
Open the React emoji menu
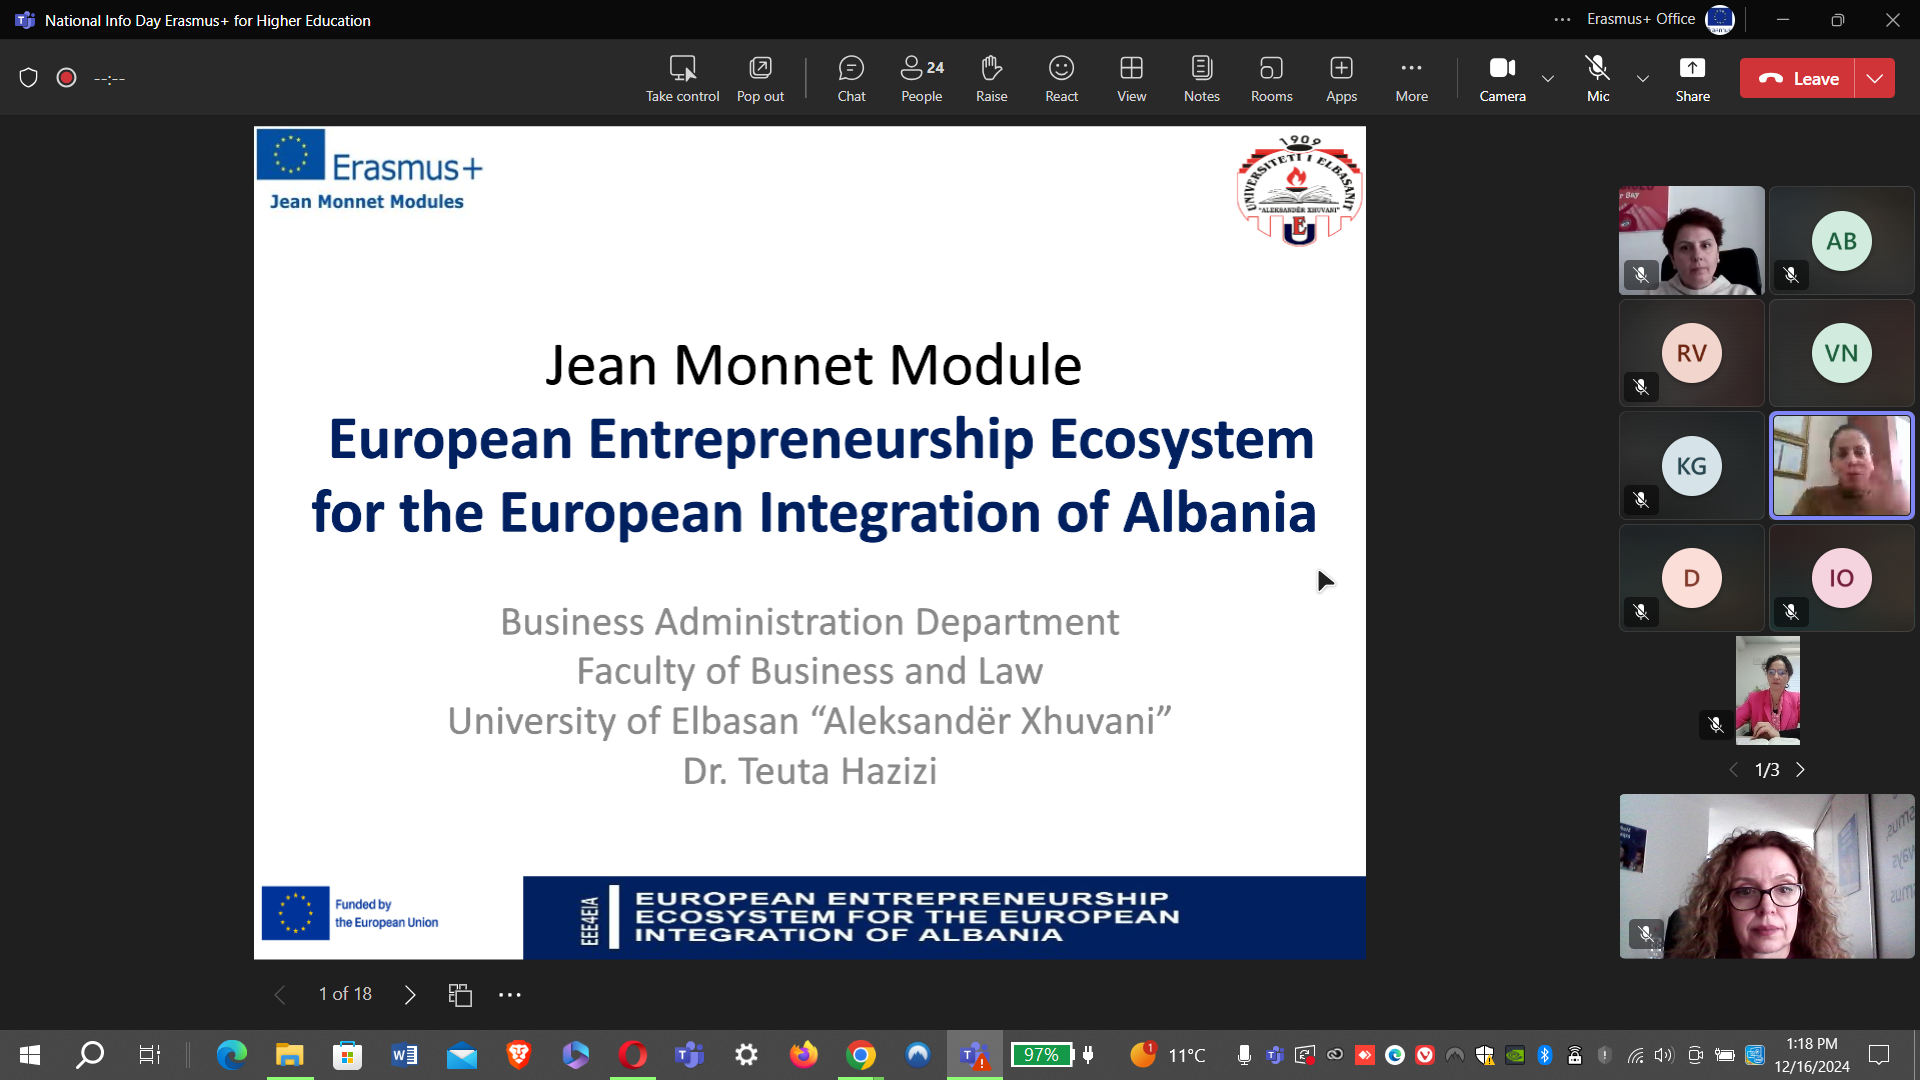click(1061, 78)
